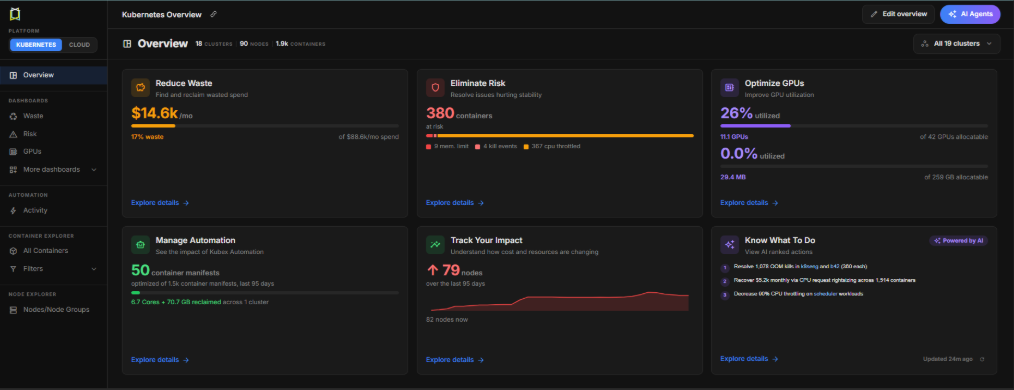
Task: Select Overview in the sidebar
Action: 54,75
